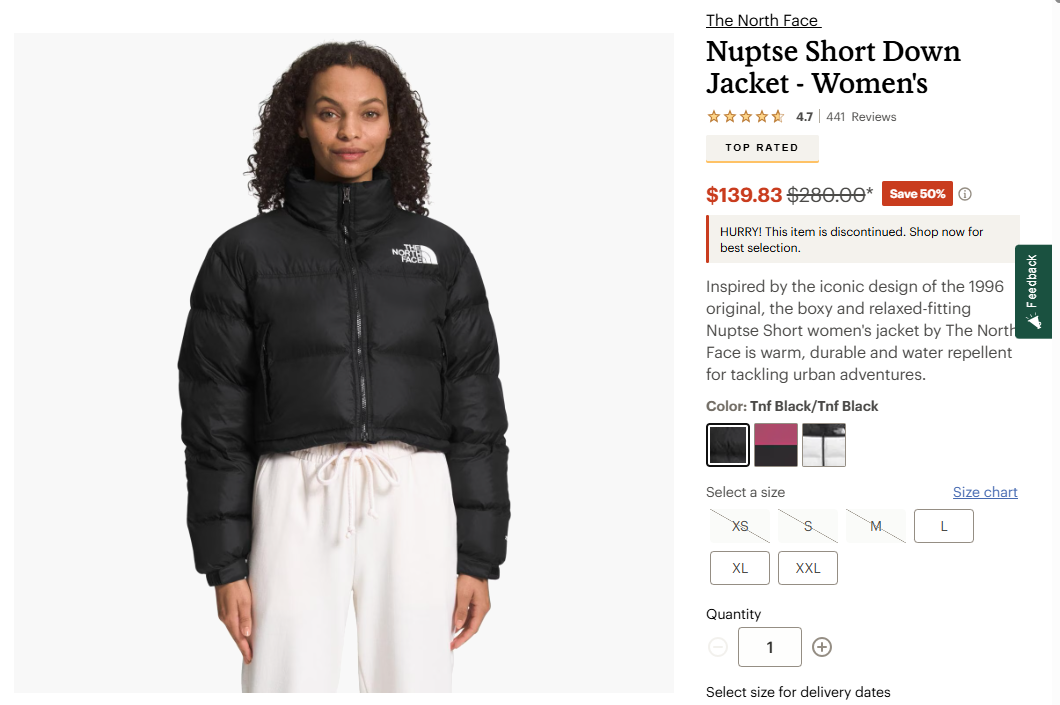Choose the crossed-out M size option
This screenshot has width=1060, height=705.
coord(875,526)
